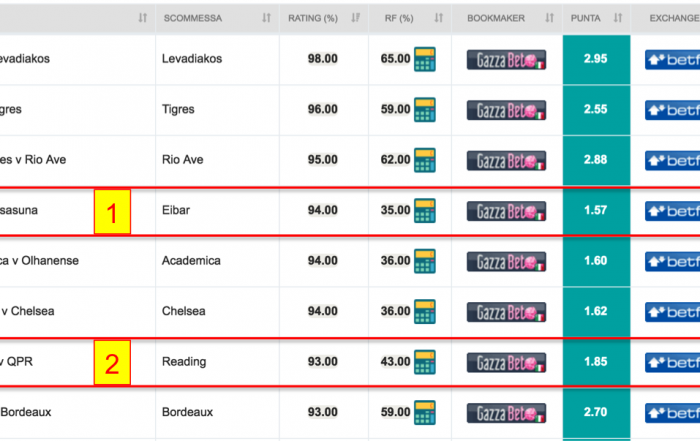700x441 pixels.
Task: Click the 2.95 back odds cell
Action: click(x=596, y=59)
